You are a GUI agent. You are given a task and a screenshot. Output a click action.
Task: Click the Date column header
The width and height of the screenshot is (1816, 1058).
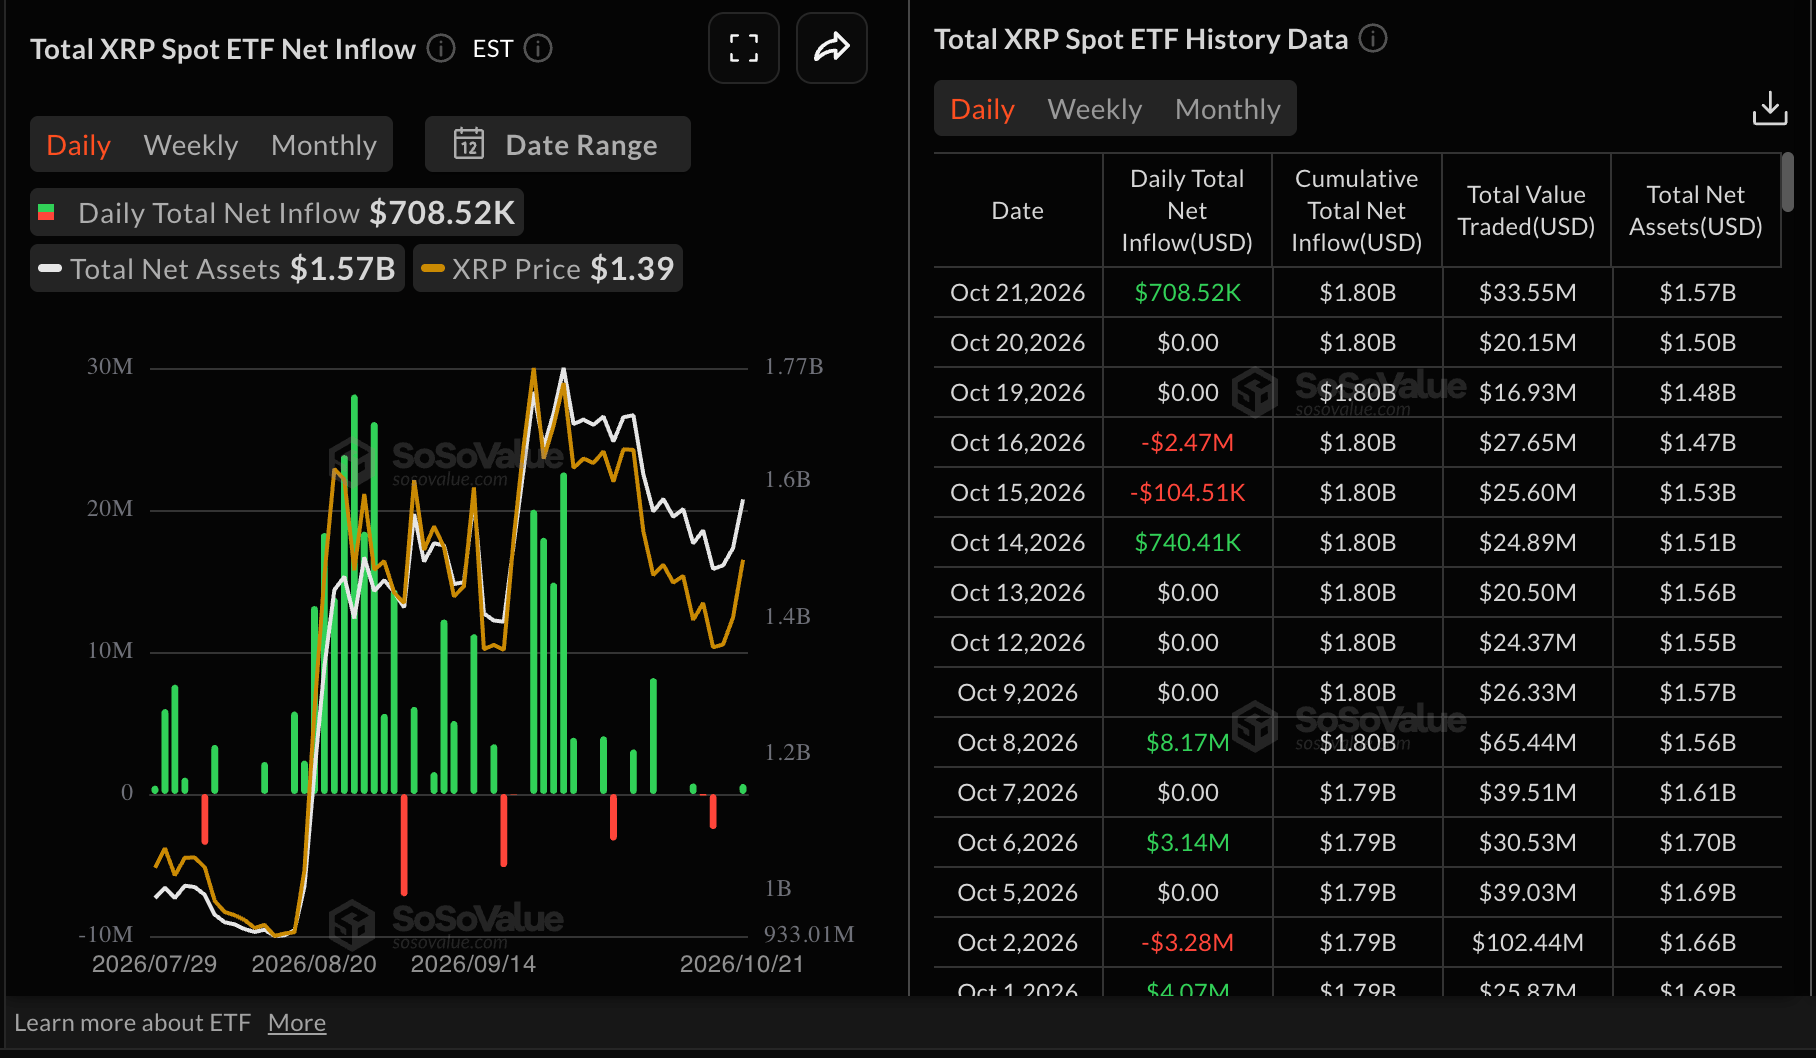(1018, 211)
